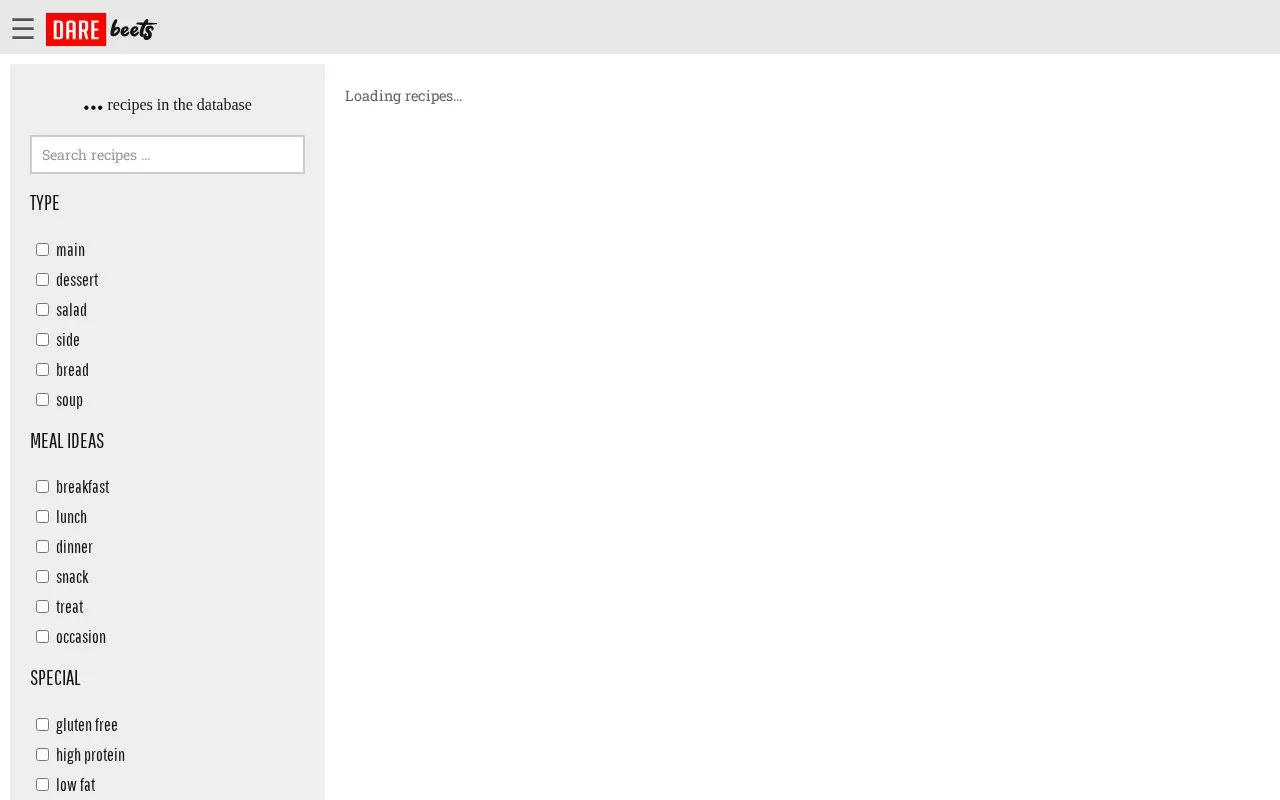1280x800 pixels.
Task: Click the SPECIAL section heading
Action: tap(55, 678)
